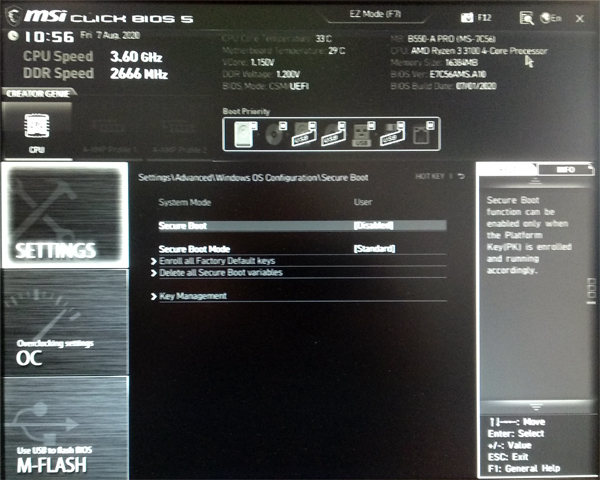The height and width of the screenshot is (480, 600).
Task: Click the +/-: Value hint
Action: pyautogui.click(x=510, y=445)
